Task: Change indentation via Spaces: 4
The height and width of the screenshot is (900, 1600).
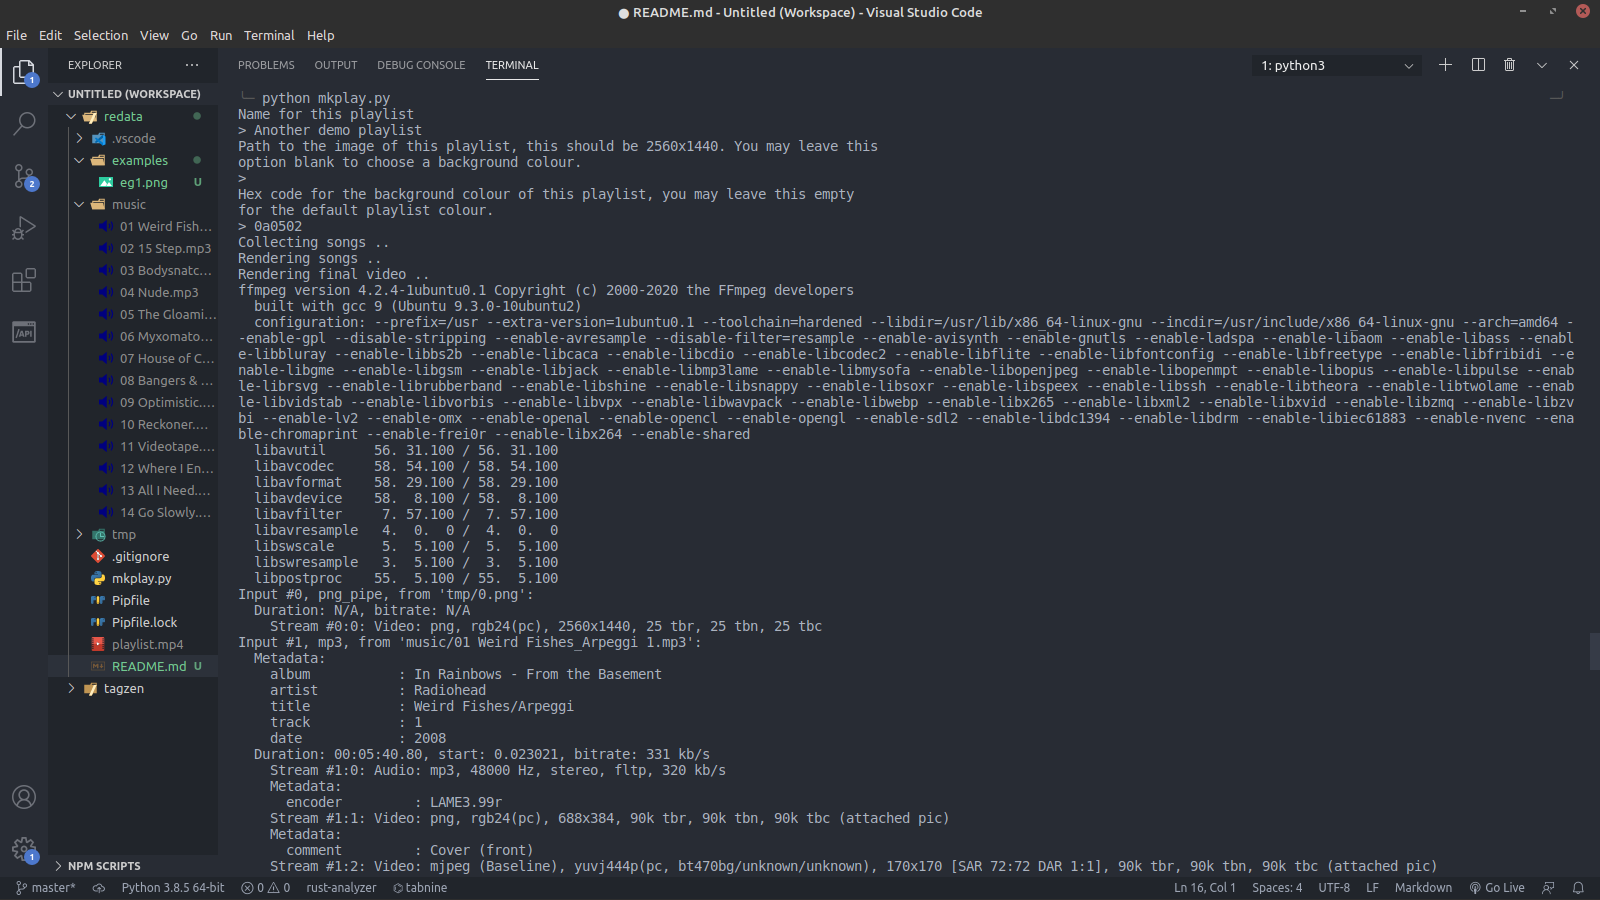Action: click(1277, 888)
